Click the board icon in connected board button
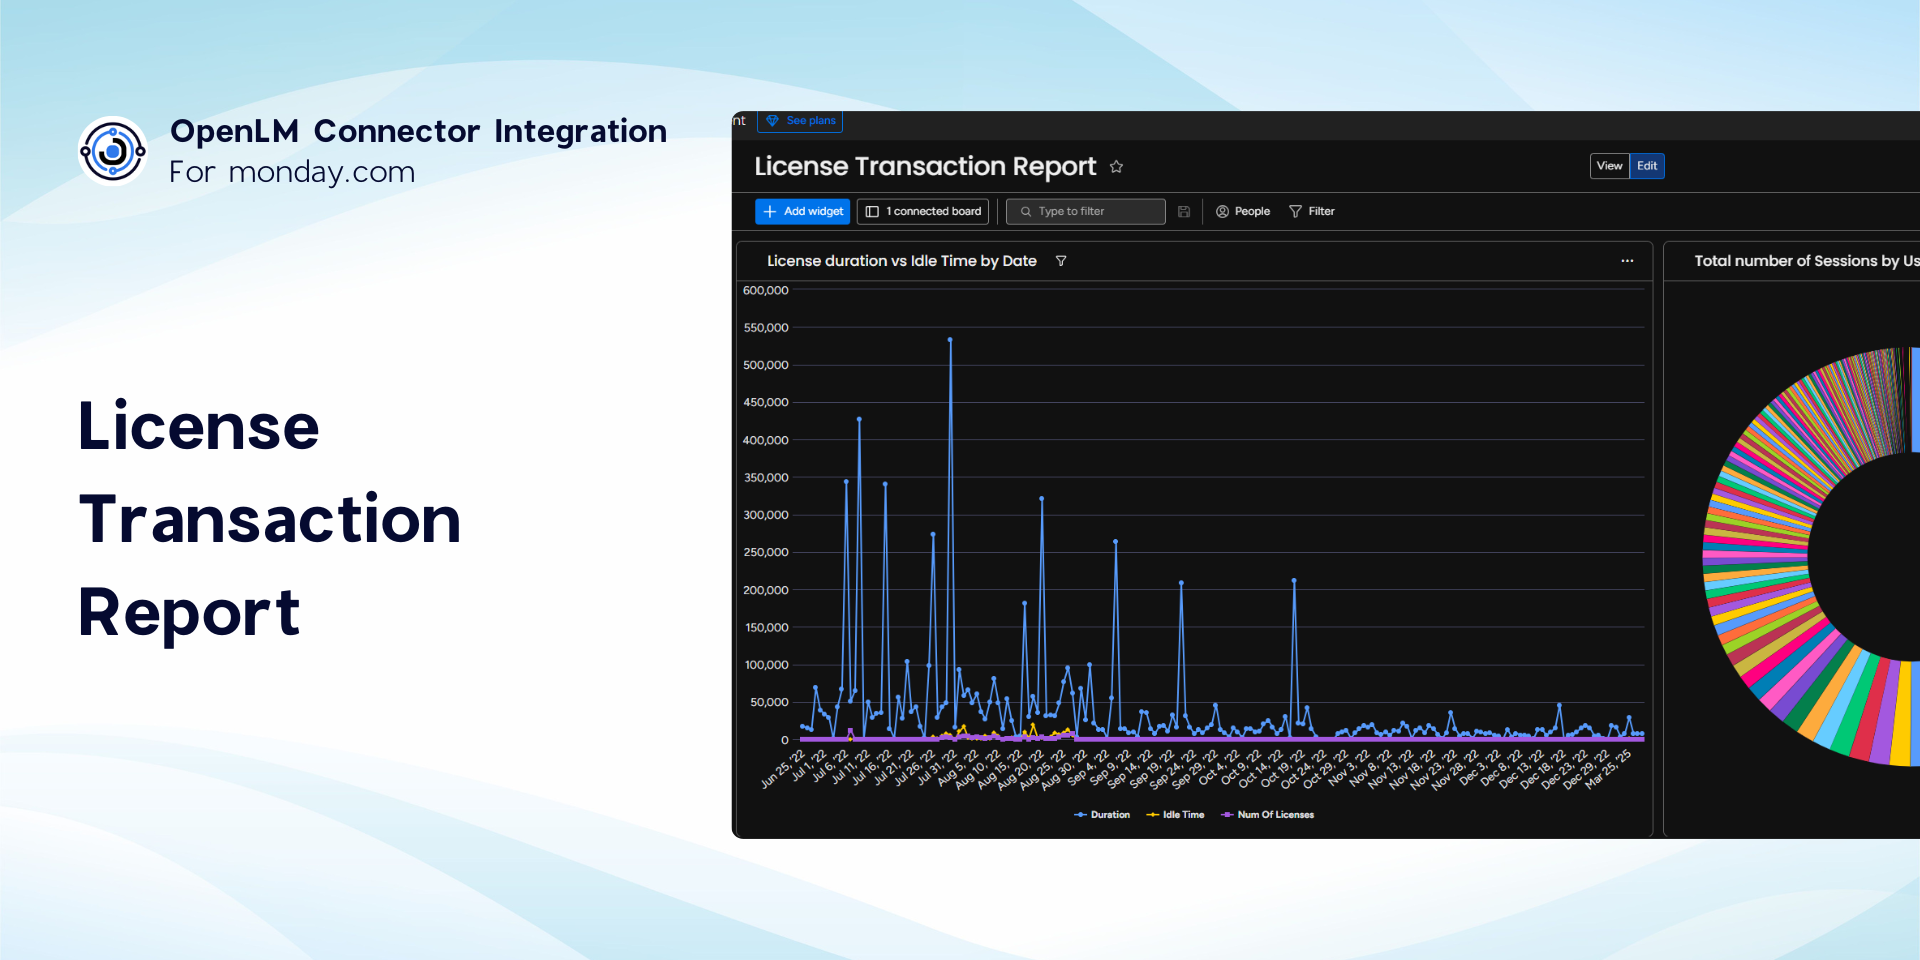1920x960 pixels. coord(872,212)
